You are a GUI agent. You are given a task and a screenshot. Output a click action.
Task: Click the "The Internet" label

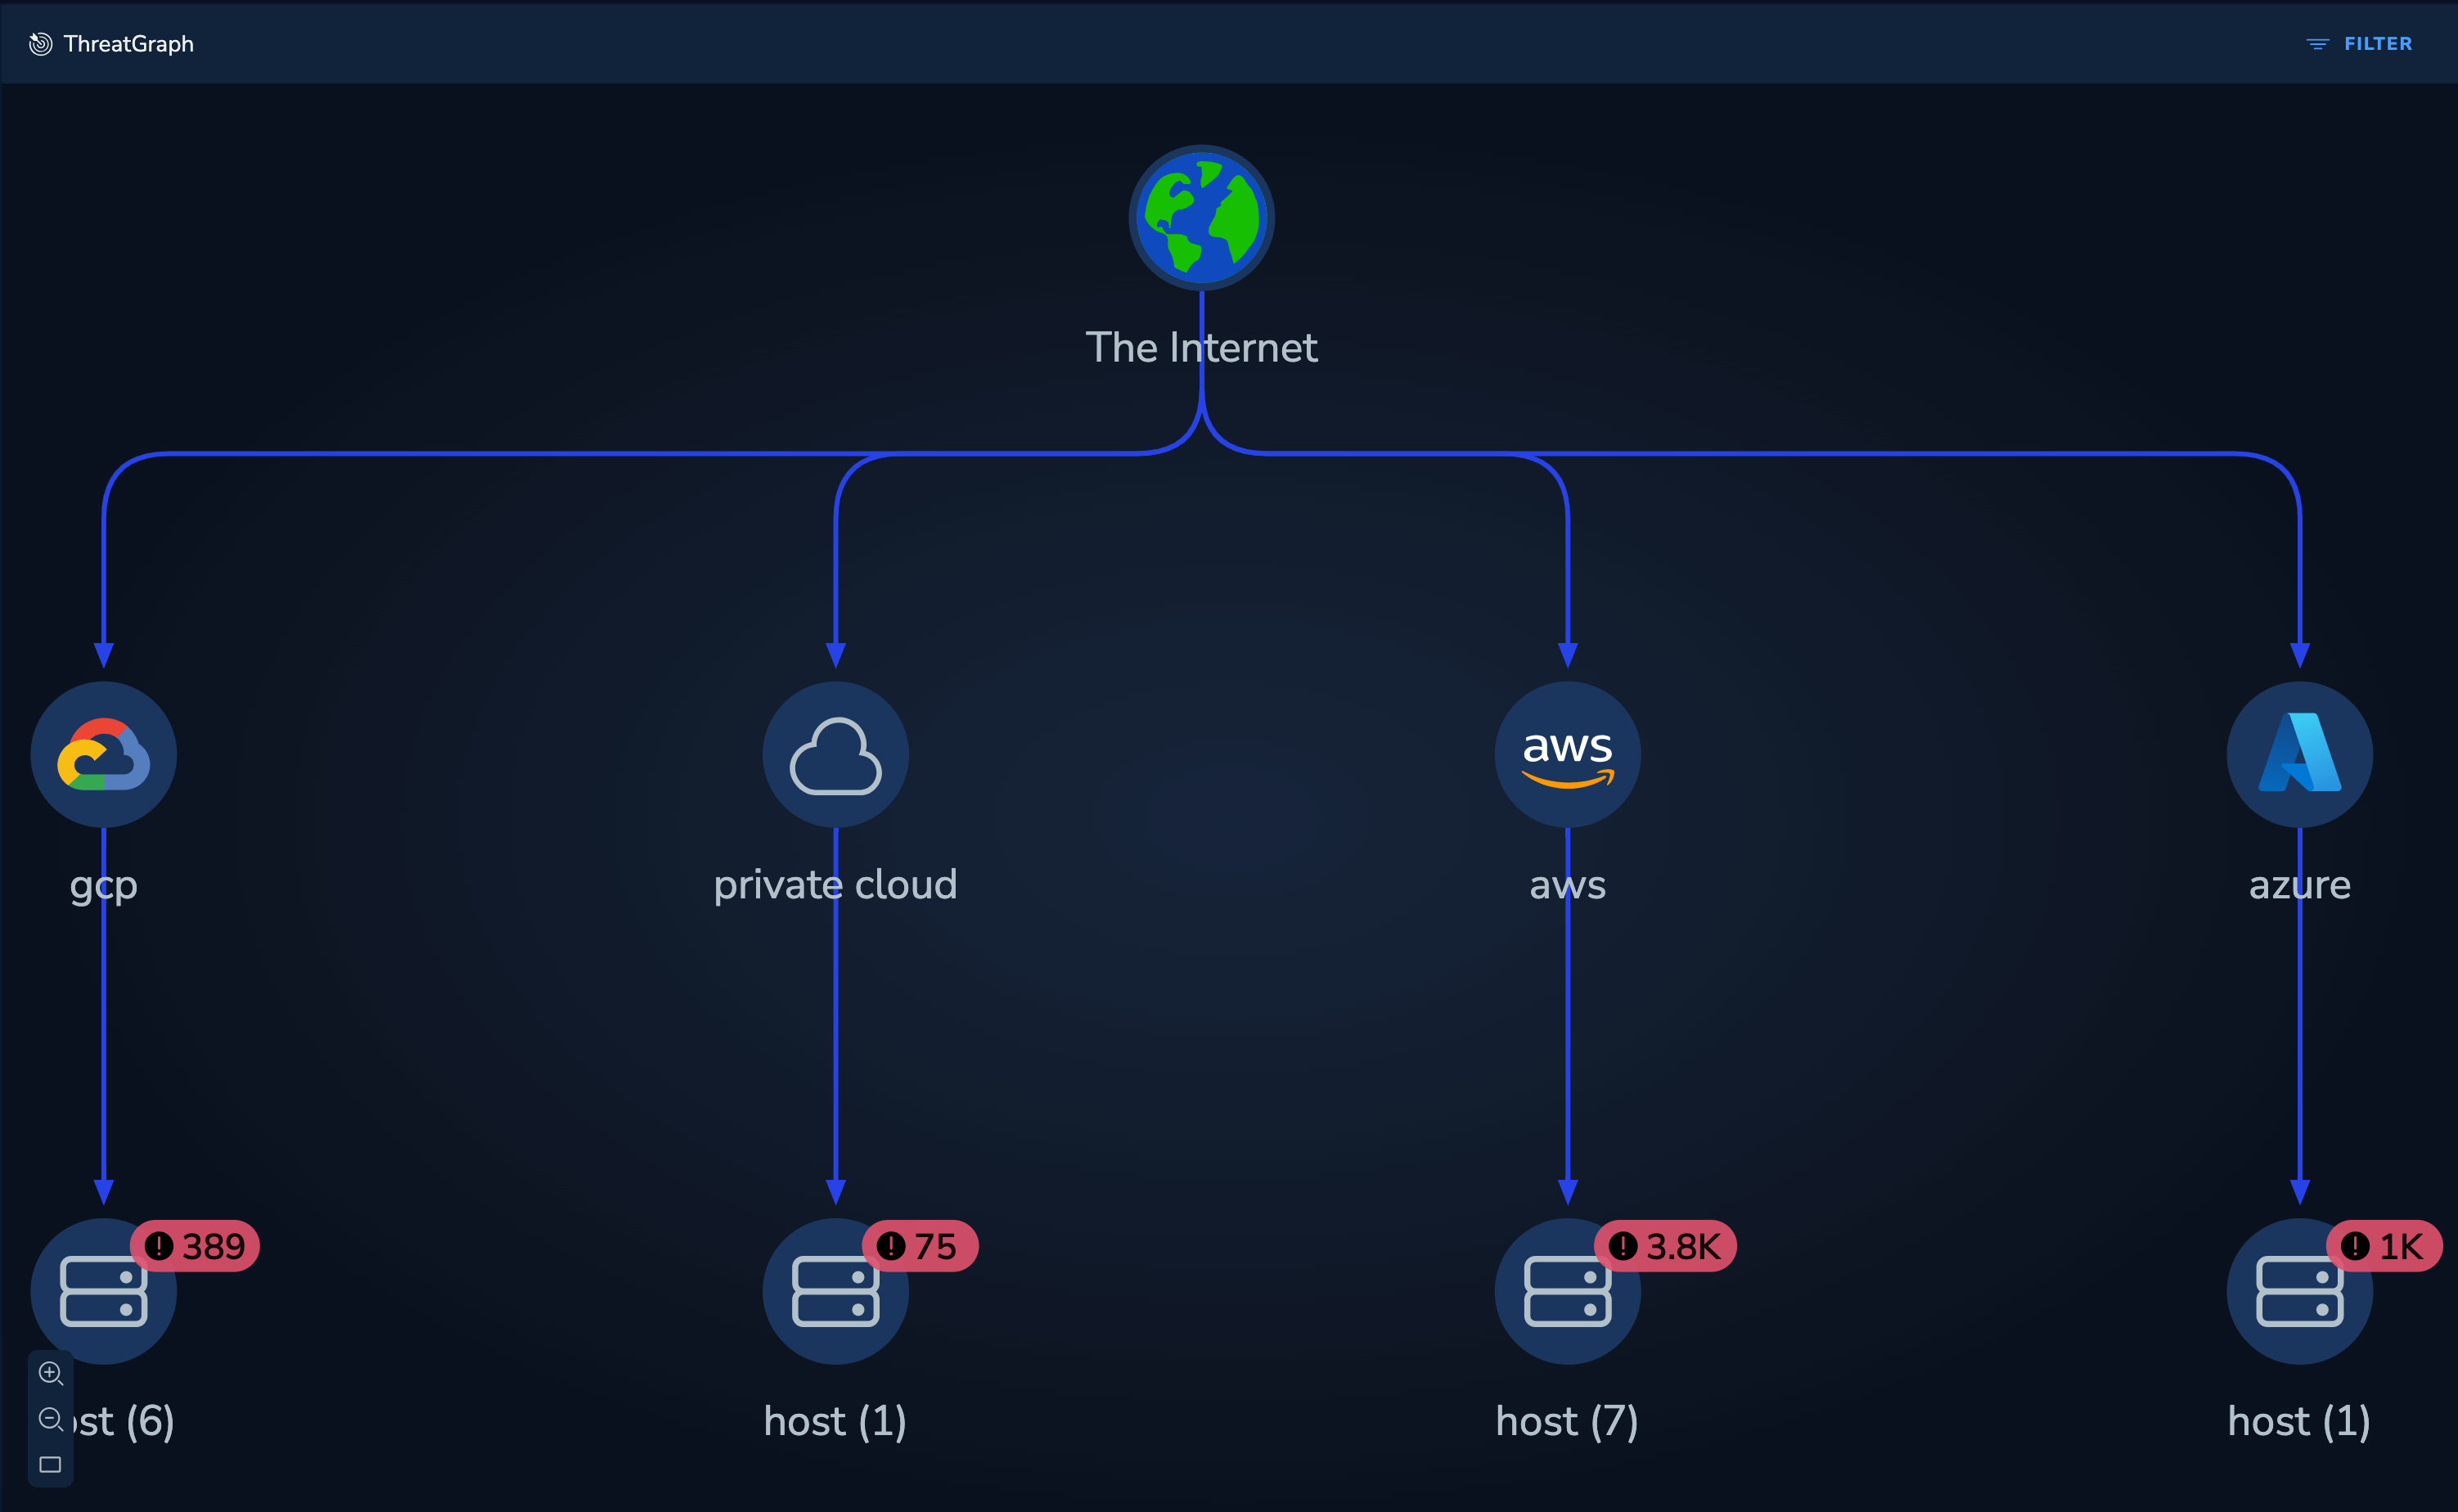(1201, 348)
